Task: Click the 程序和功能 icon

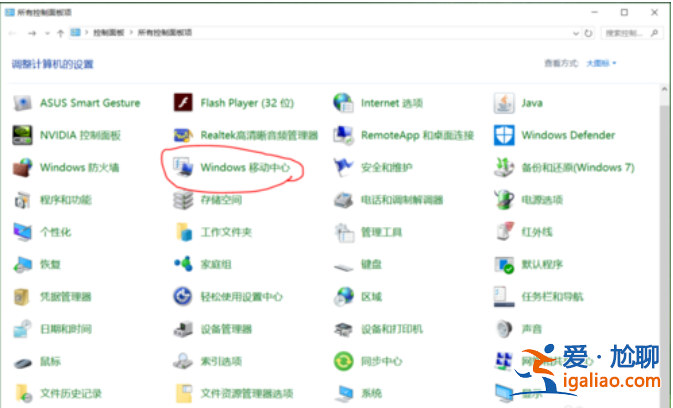Action: click(x=22, y=200)
